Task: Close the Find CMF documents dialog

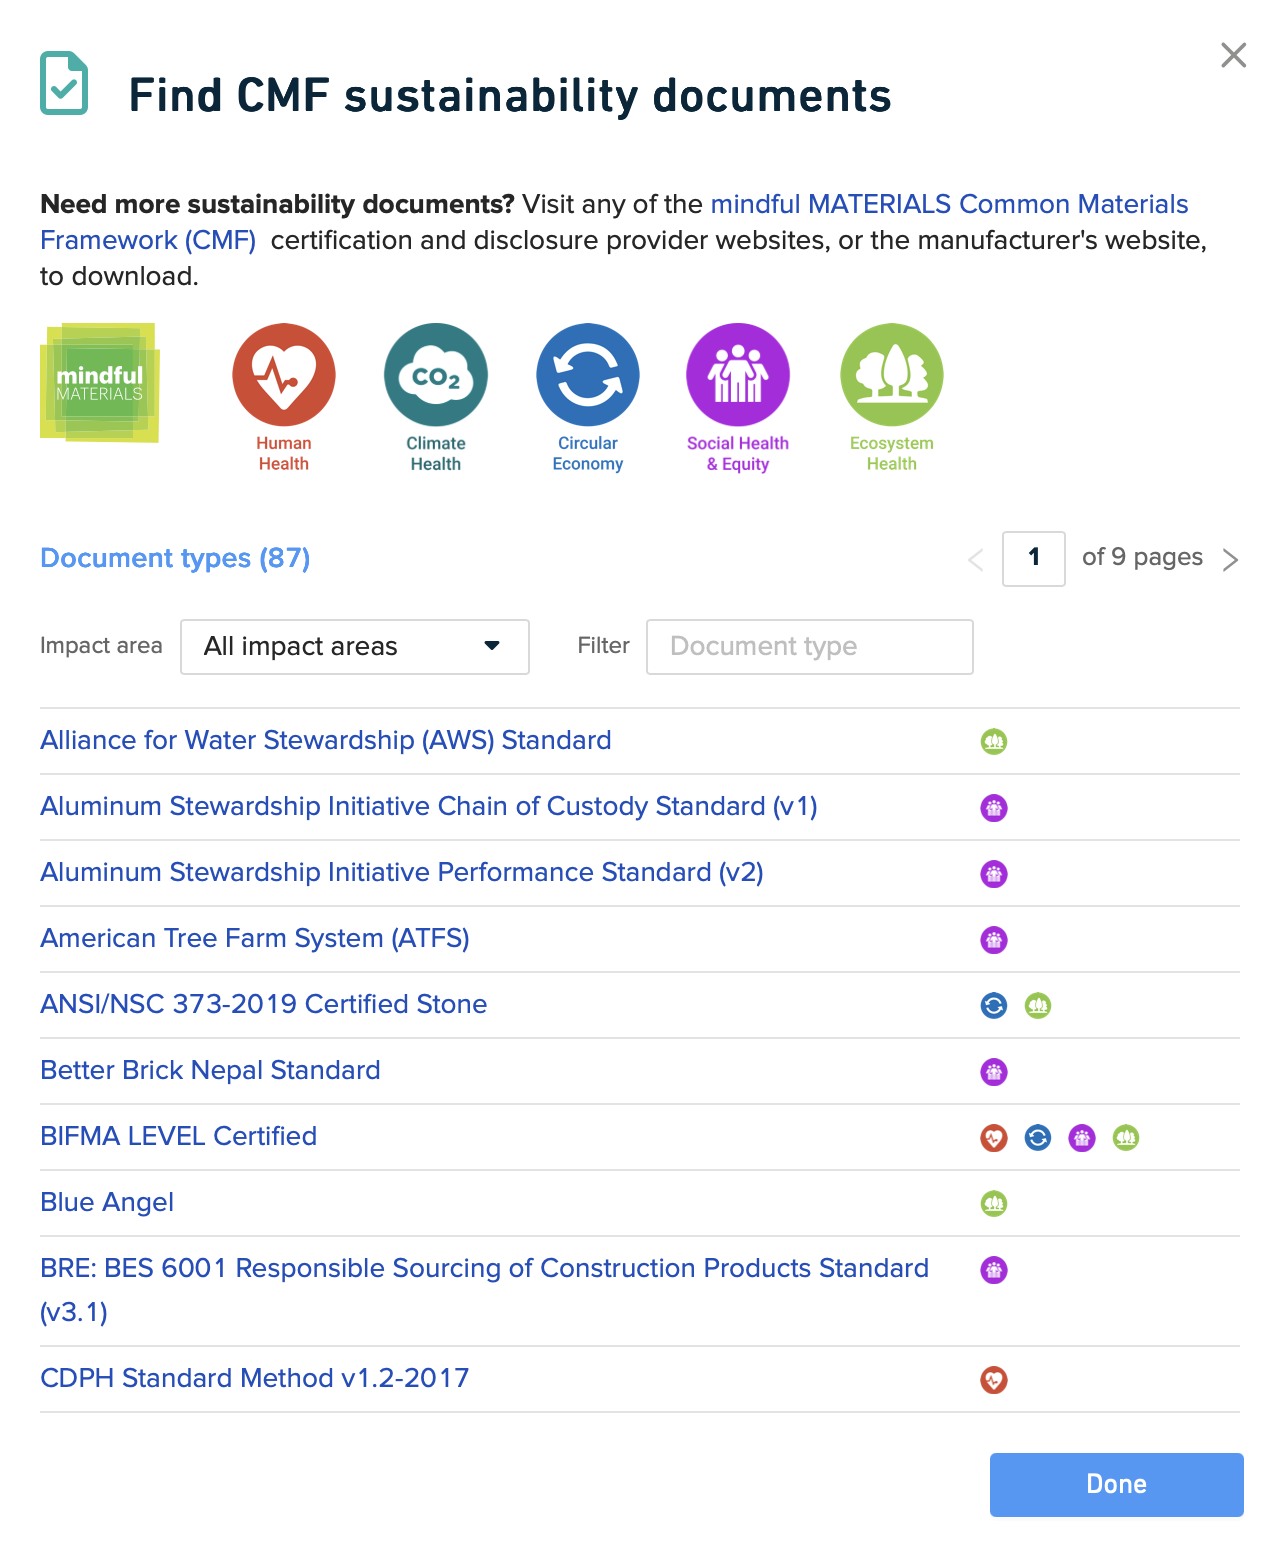Action: click(x=1234, y=55)
